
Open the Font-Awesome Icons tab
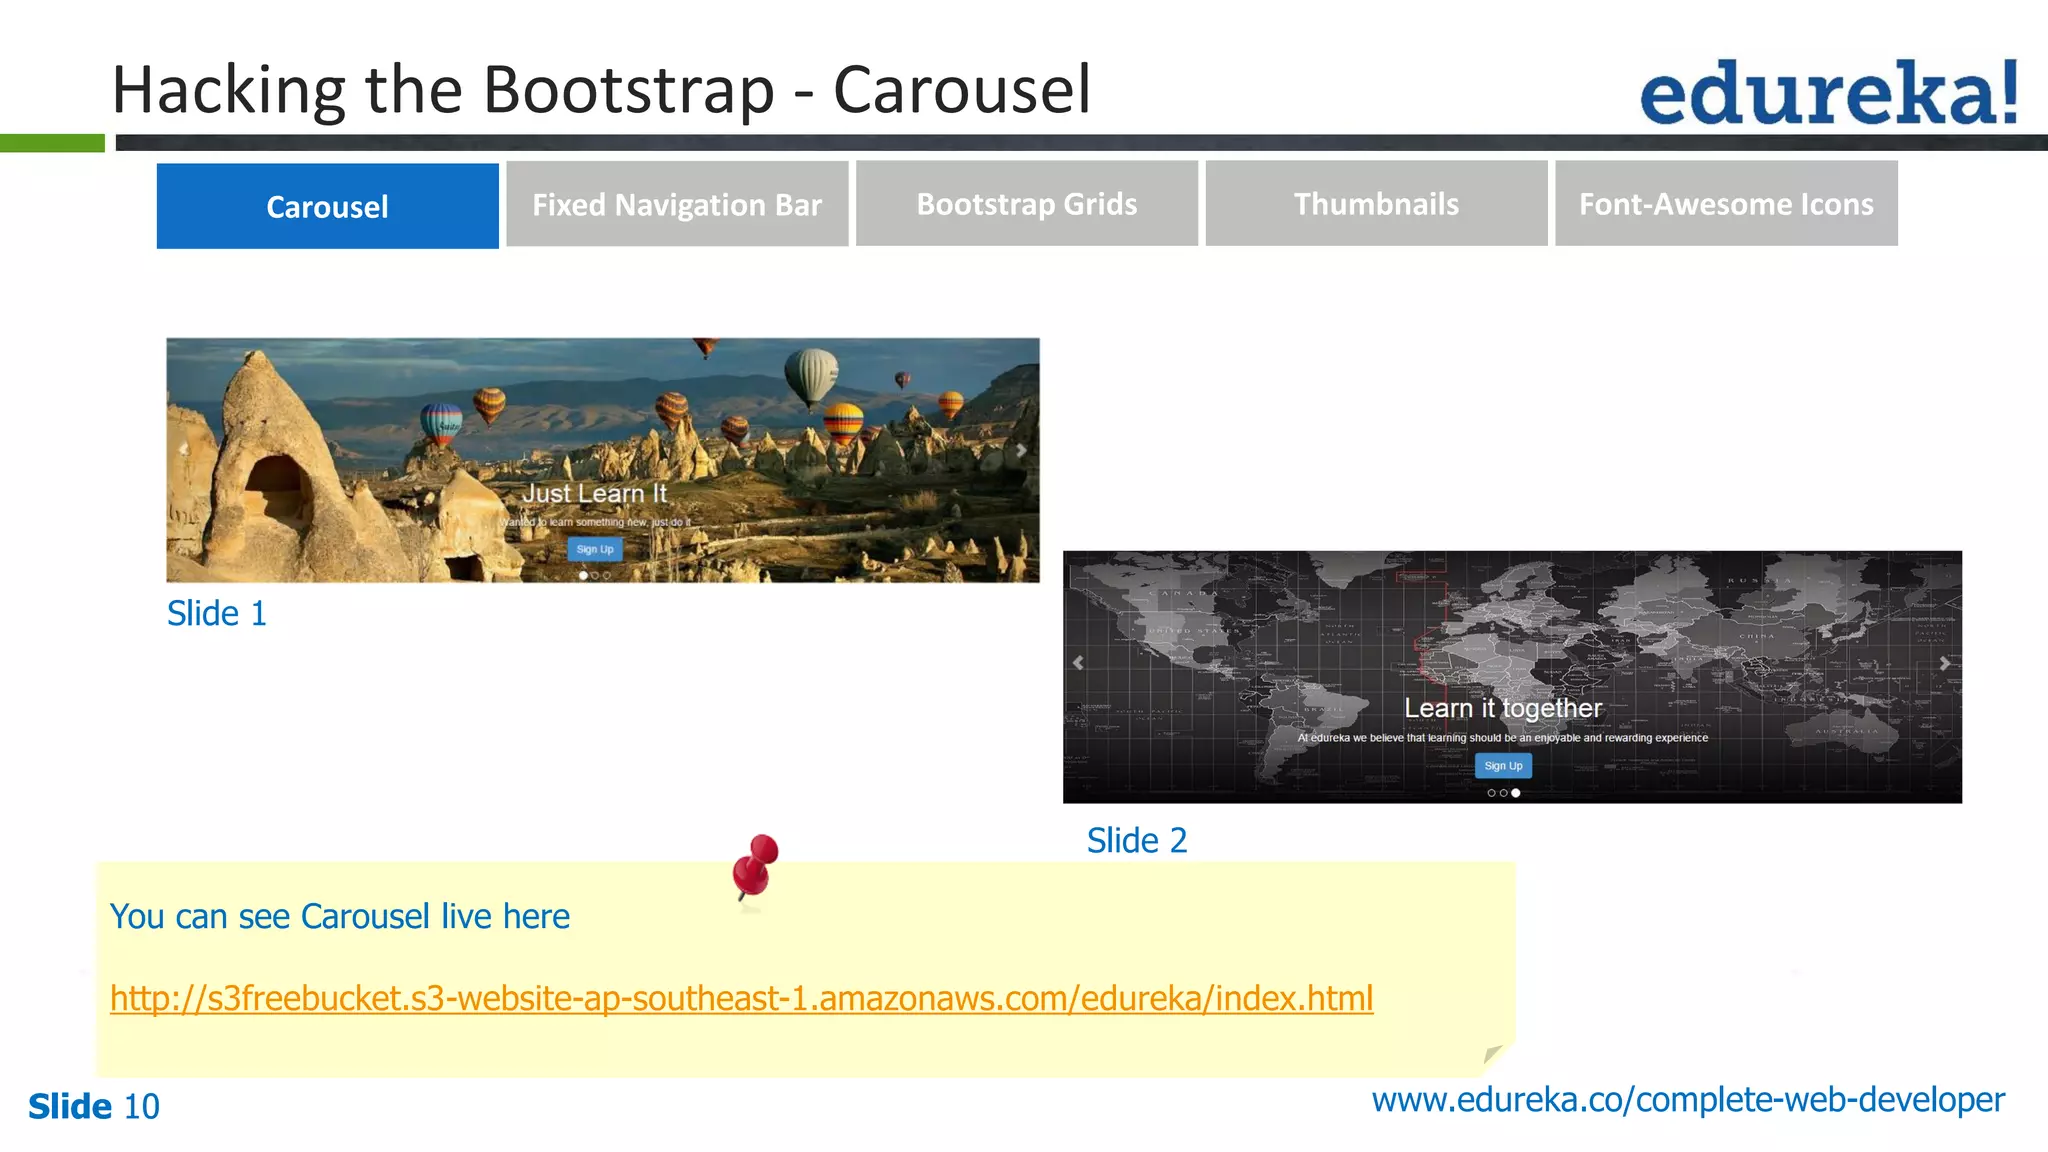click(x=1726, y=204)
